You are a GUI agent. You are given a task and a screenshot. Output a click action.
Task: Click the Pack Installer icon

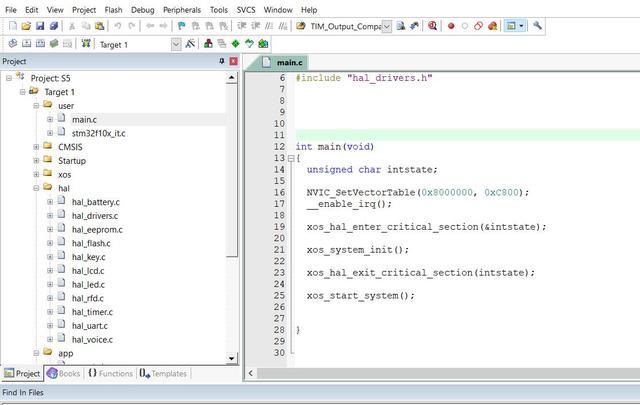pos(263,43)
